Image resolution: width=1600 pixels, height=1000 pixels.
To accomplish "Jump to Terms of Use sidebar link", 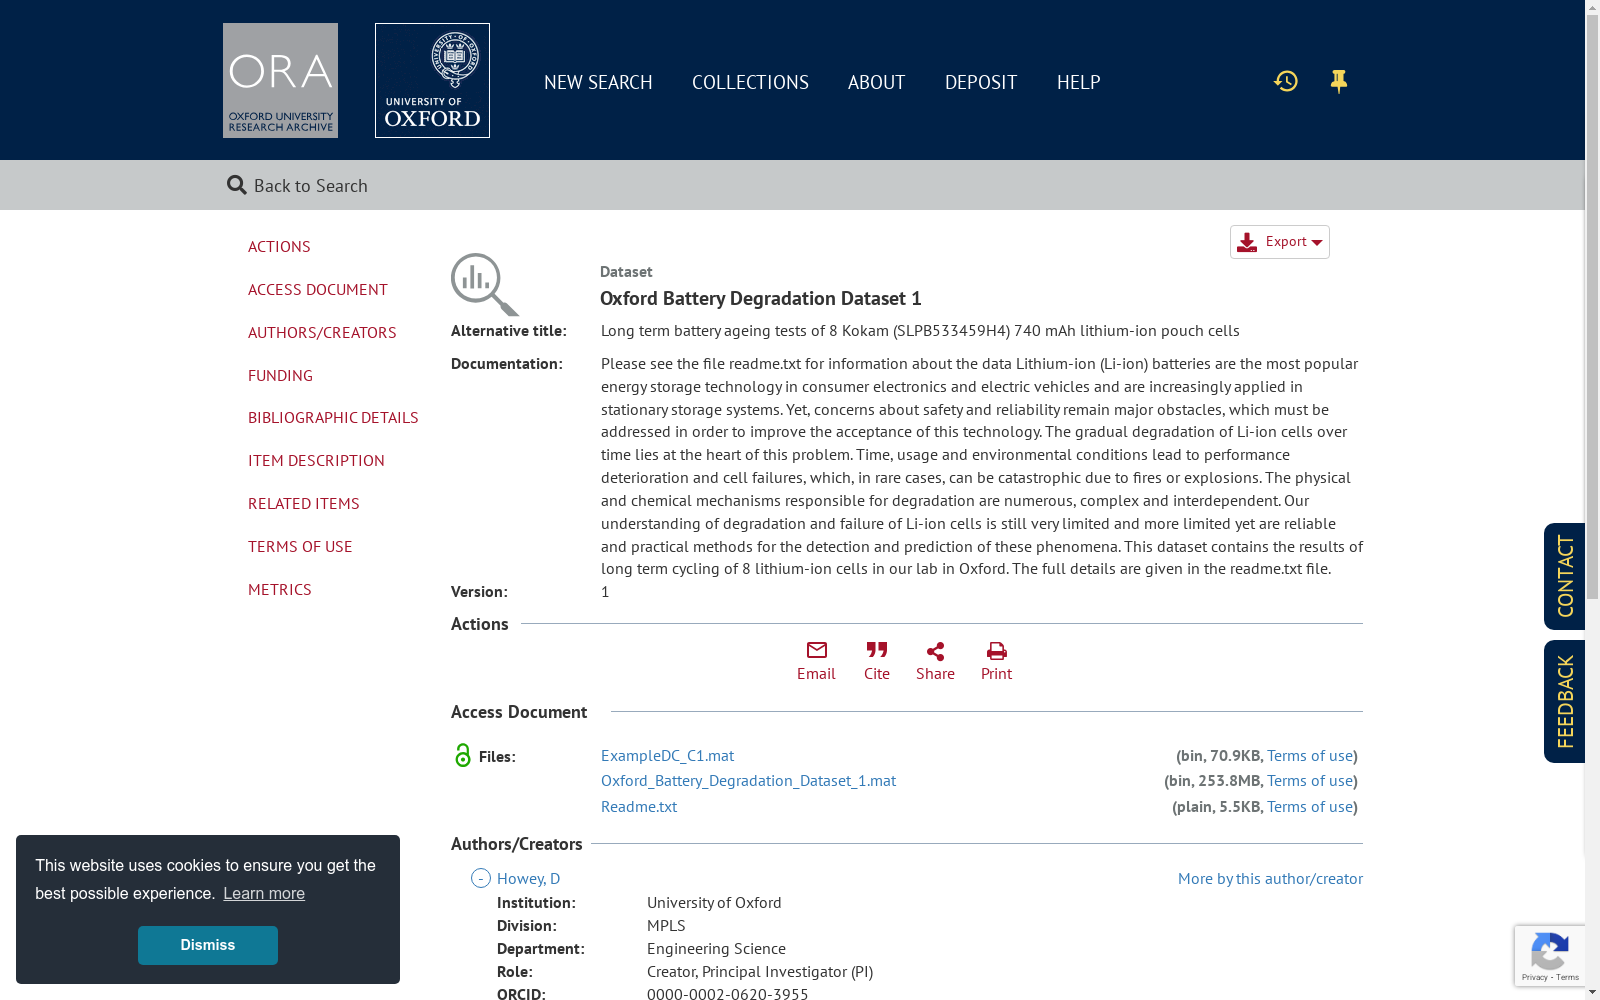I will (300, 546).
